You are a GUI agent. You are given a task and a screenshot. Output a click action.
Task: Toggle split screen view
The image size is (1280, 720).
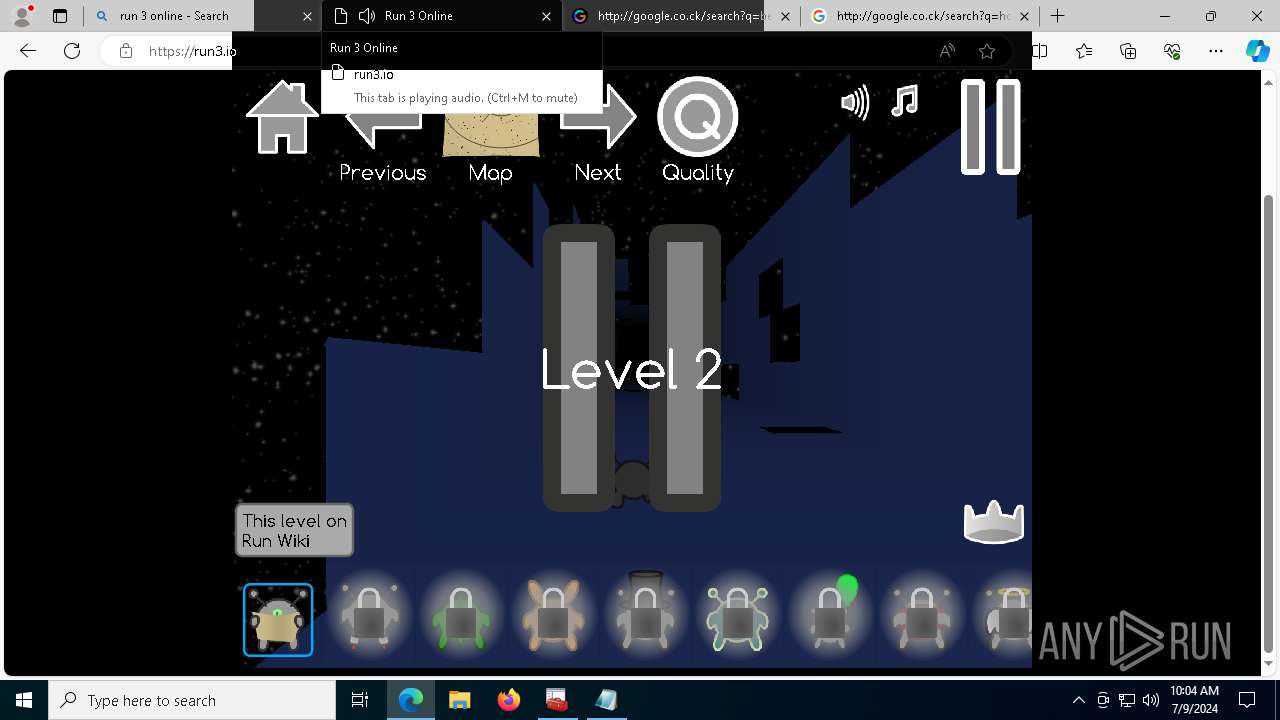1040,51
